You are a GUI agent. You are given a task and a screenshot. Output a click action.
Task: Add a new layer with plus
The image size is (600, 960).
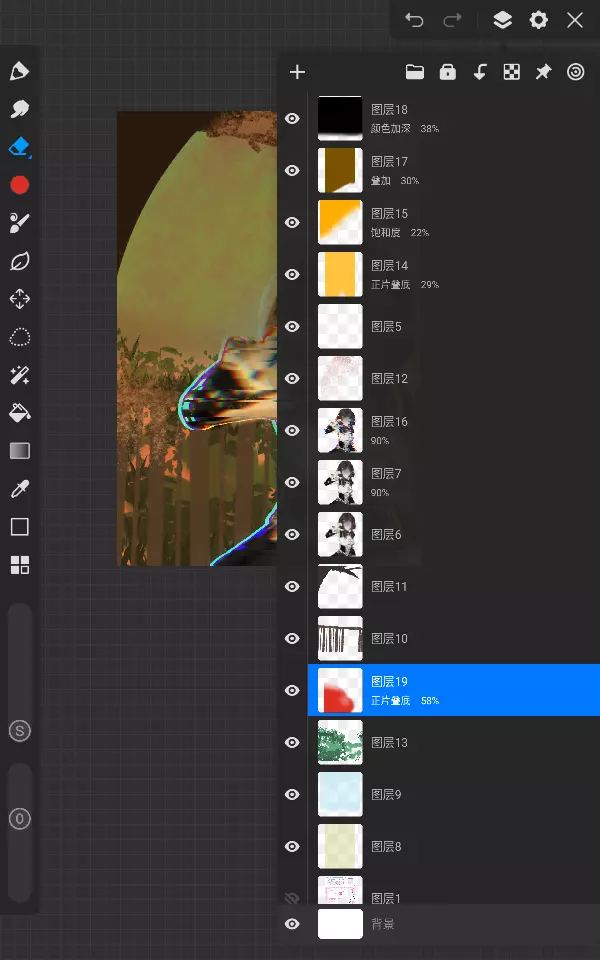[297, 72]
